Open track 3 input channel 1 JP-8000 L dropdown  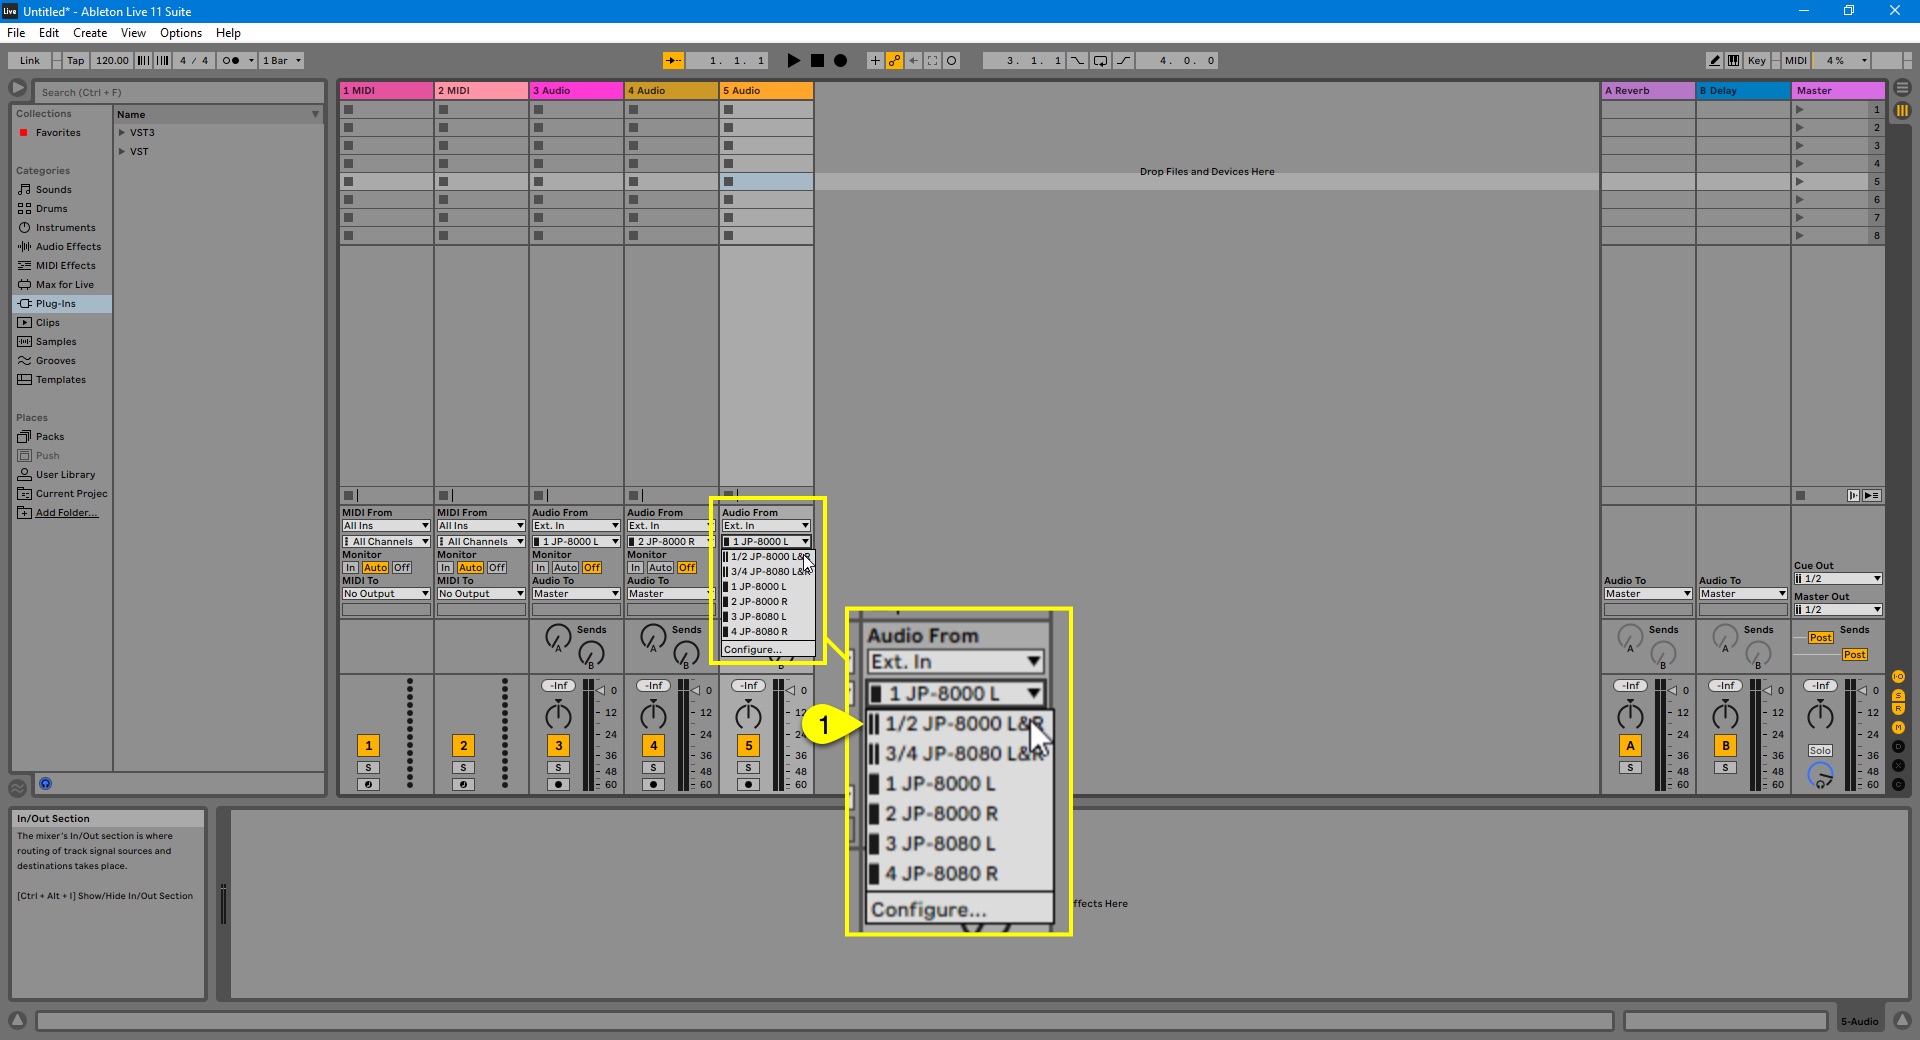(576, 542)
